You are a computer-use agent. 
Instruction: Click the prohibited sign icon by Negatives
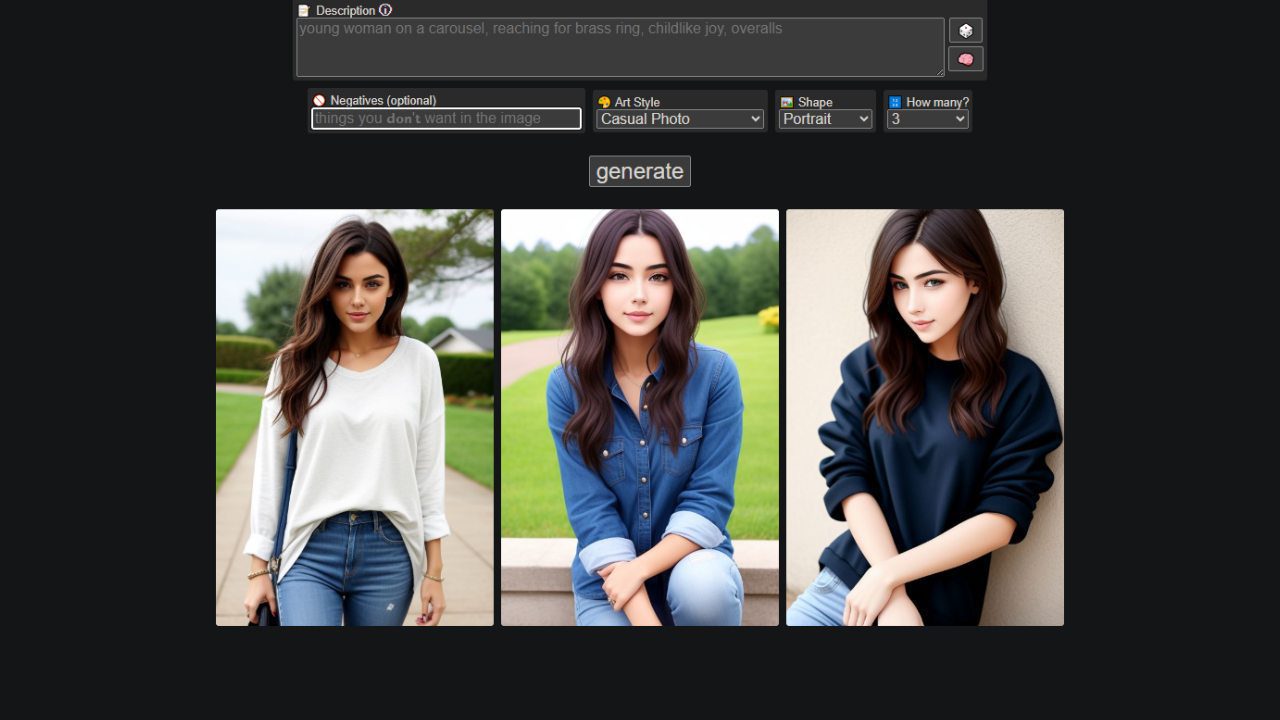pos(319,101)
